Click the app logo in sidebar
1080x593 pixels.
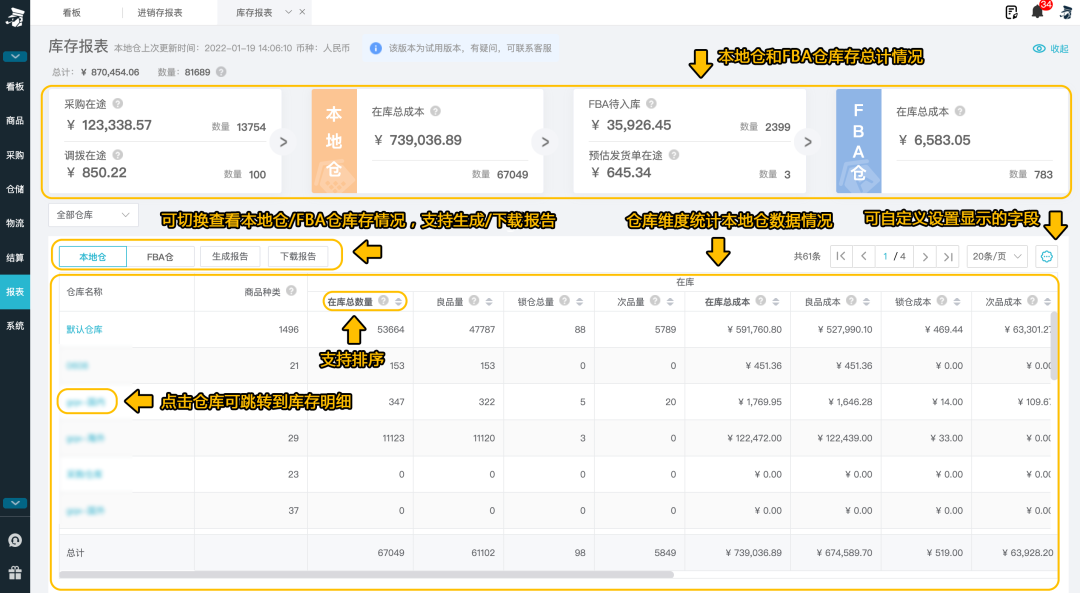pyautogui.click(x=15, y=17)
